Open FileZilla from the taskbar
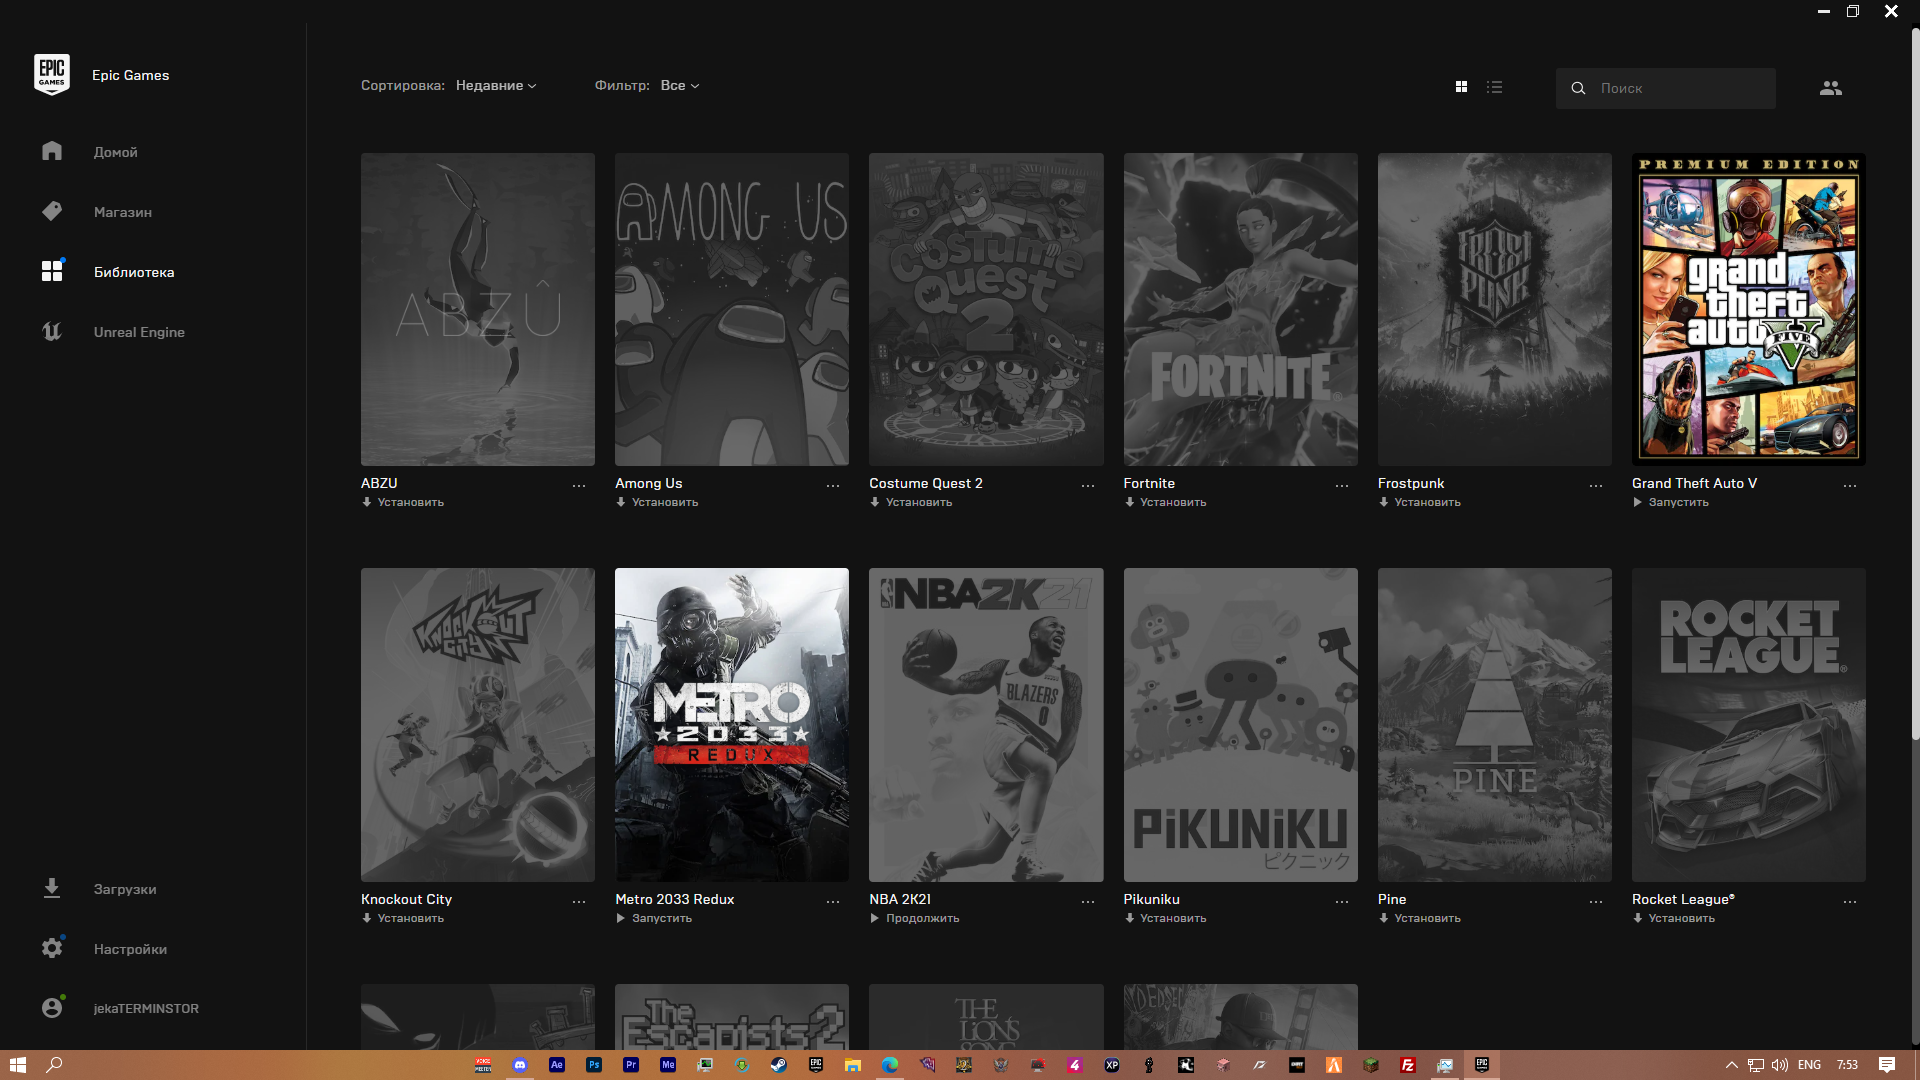Screen dimensions: 1920x1080 click(1408, 1065)
